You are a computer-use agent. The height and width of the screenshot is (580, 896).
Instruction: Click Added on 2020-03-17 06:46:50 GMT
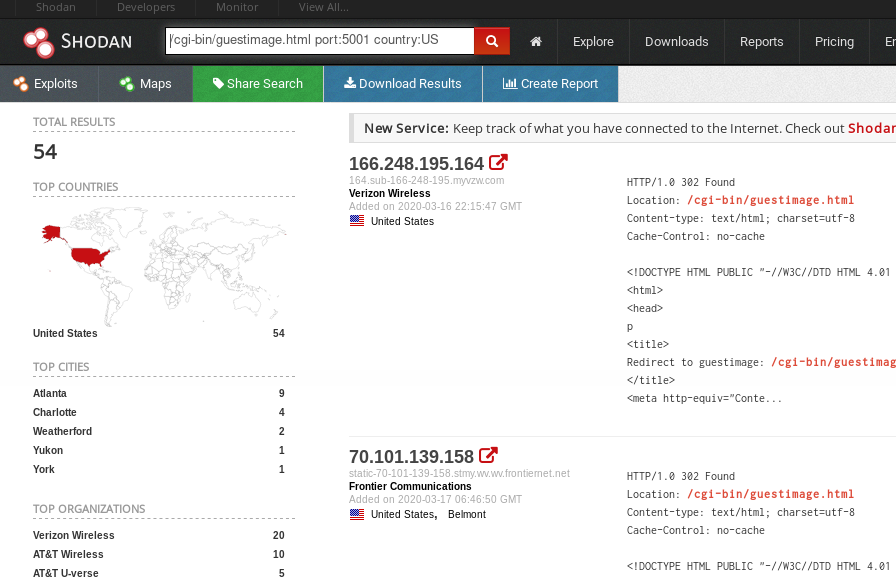[435, 499]
